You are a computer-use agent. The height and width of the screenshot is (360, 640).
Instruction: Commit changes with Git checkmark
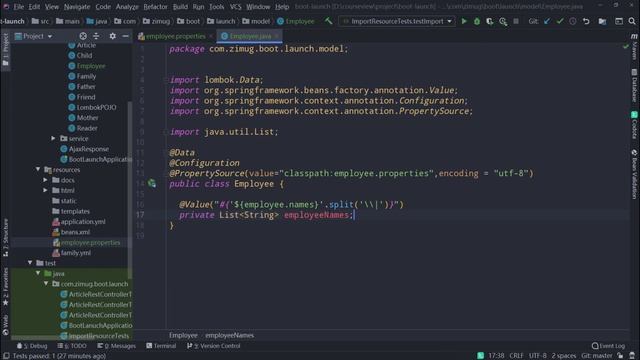point(560,21)
